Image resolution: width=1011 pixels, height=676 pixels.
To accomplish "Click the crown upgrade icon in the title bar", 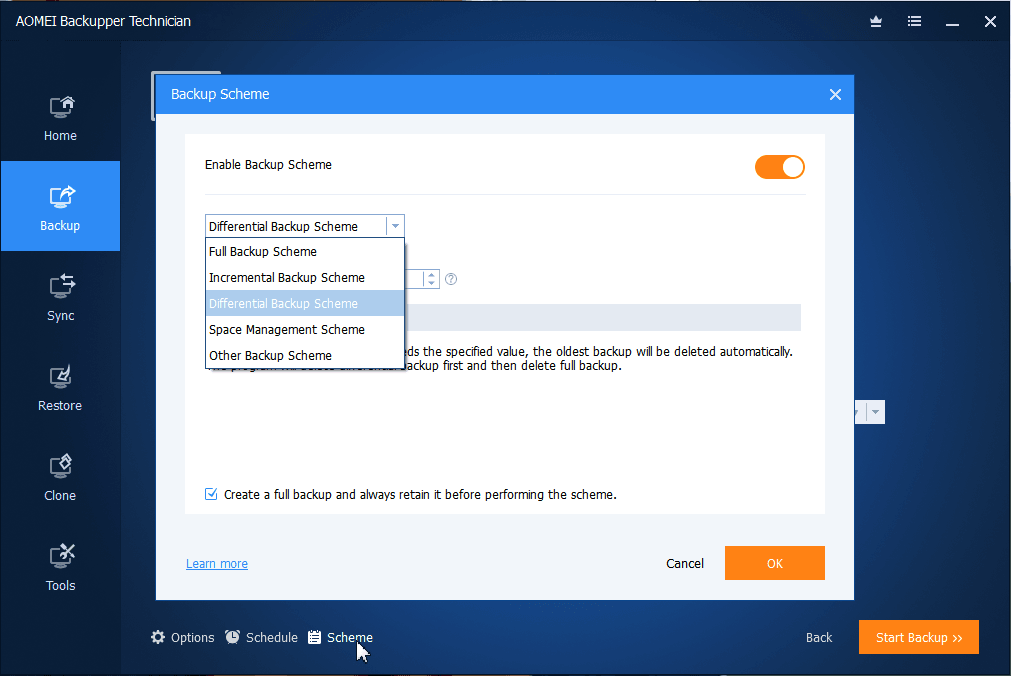I will coord(876,21).
